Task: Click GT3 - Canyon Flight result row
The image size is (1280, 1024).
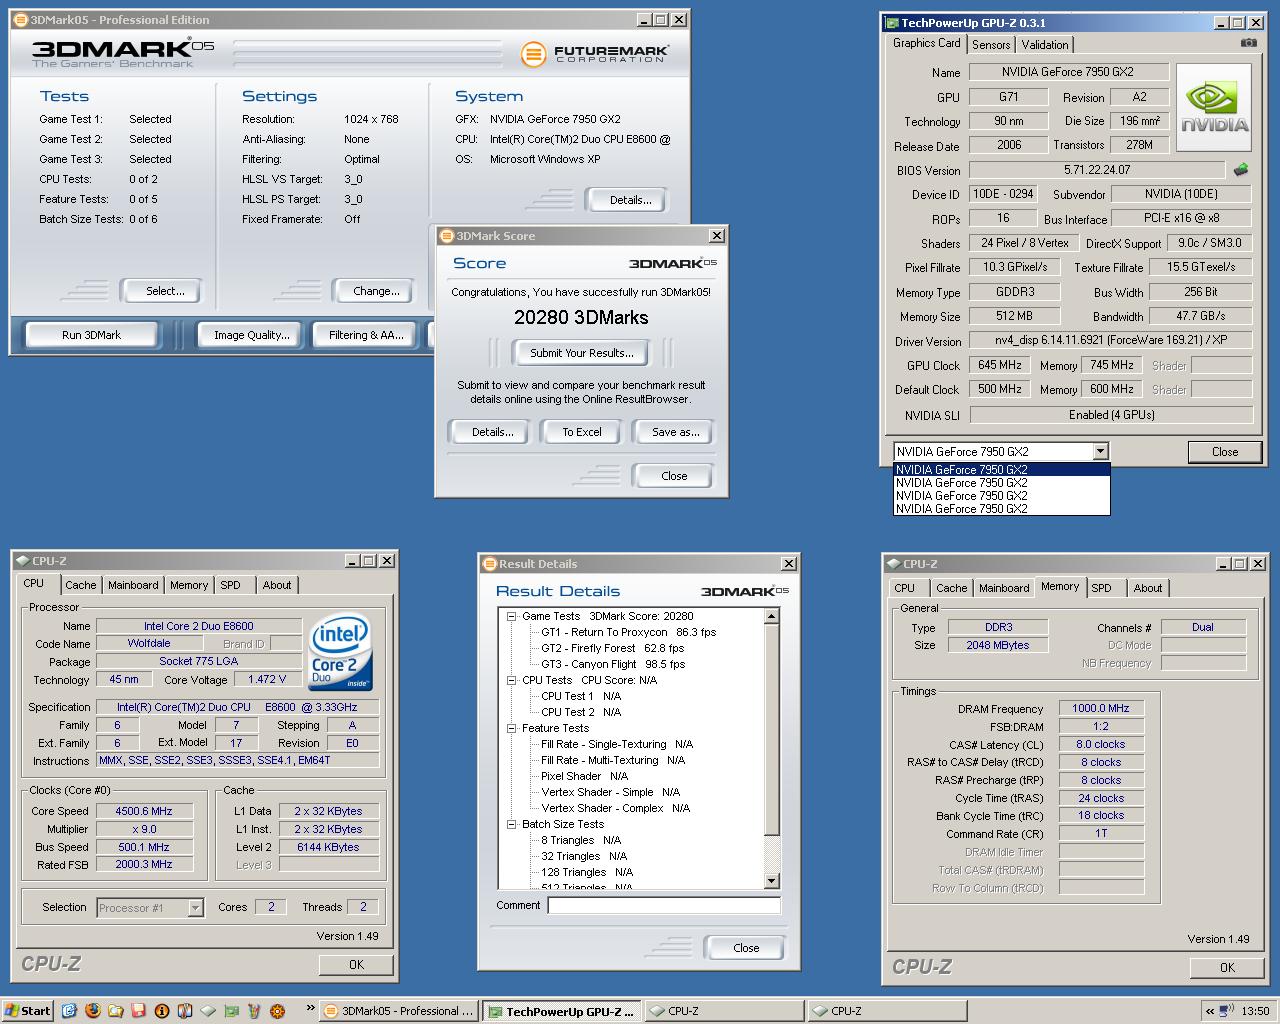Action: point(613,664)
